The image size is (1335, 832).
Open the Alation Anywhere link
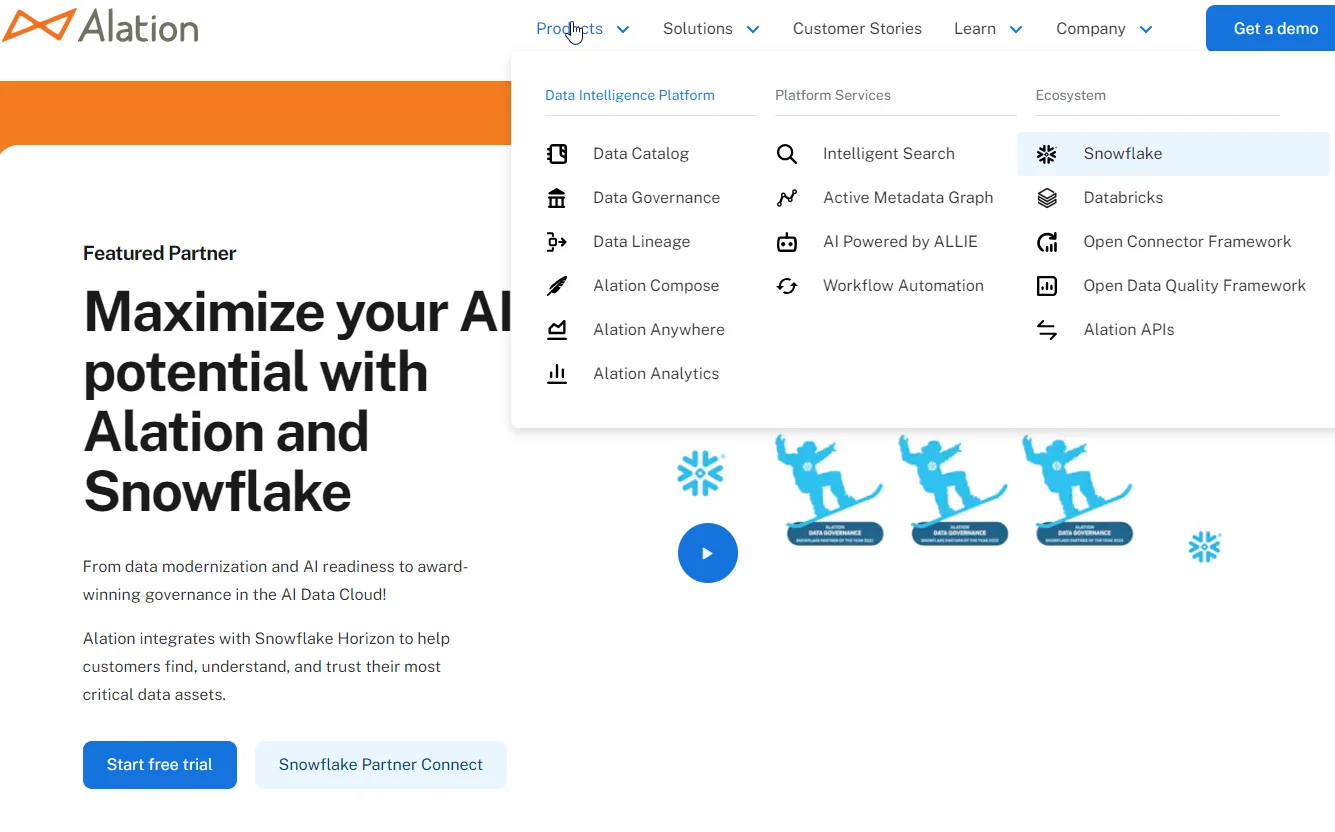tap(659, 330)
